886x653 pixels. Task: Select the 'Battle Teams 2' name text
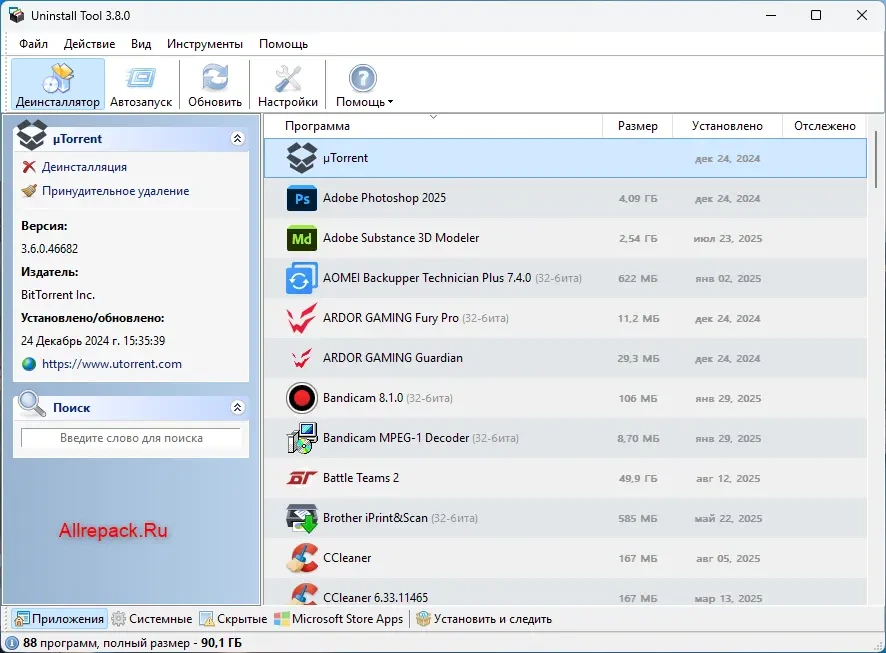[x=361, y=478]
